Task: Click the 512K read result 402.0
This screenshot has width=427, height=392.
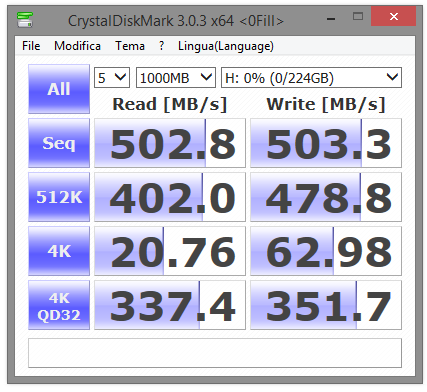Action: [170, 197]
